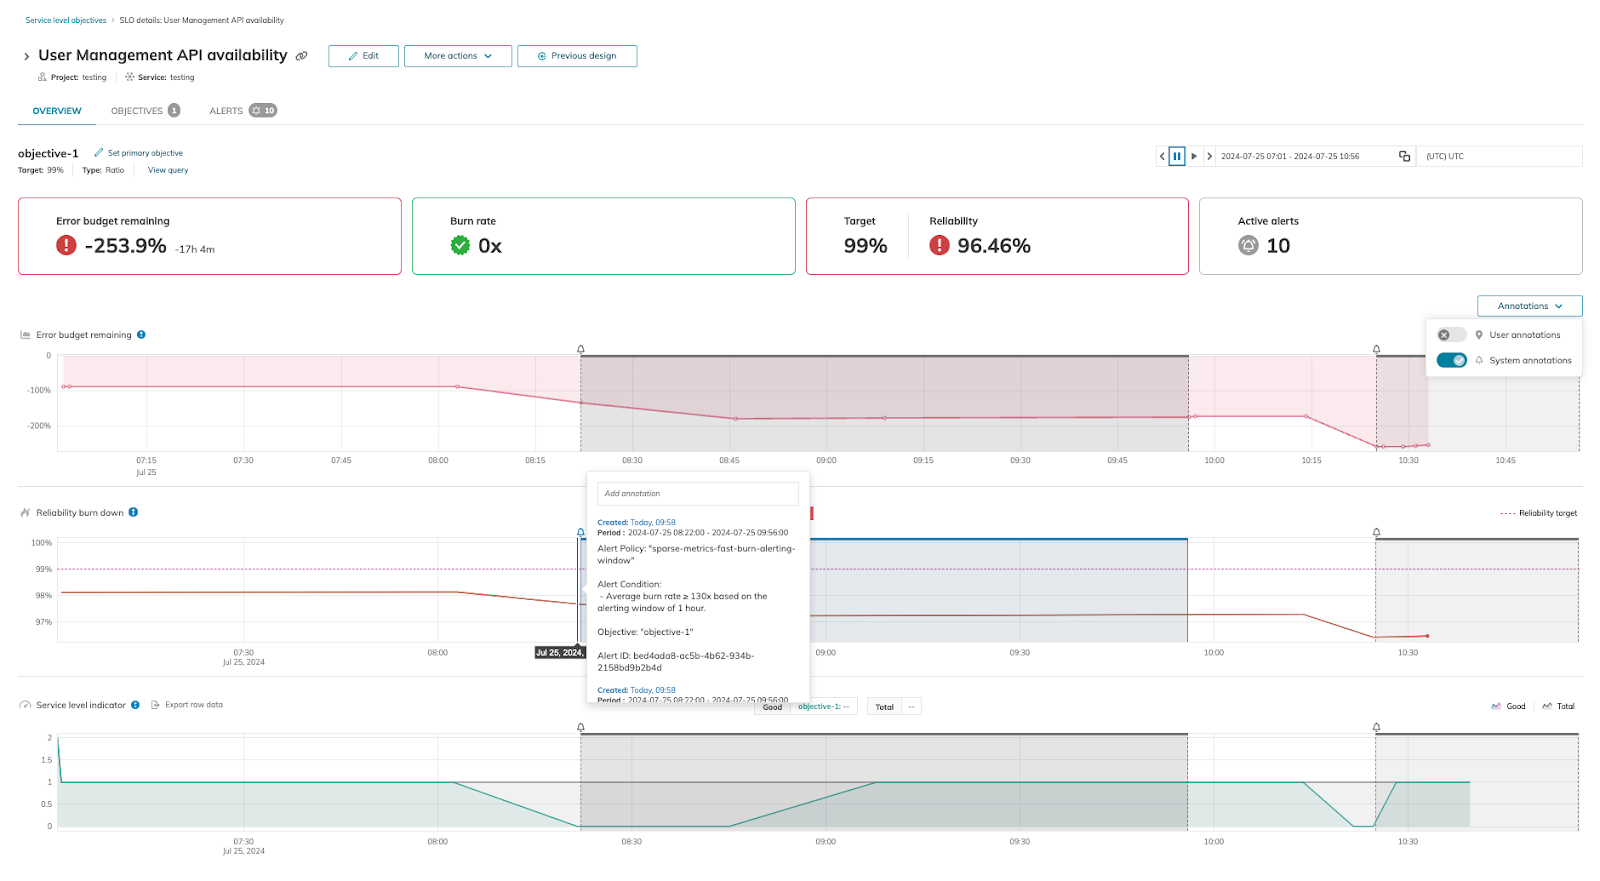This screenshot has height=881, width=1600.
Task: Click the red warning icon in Error budget card
Action: [66, 245]
